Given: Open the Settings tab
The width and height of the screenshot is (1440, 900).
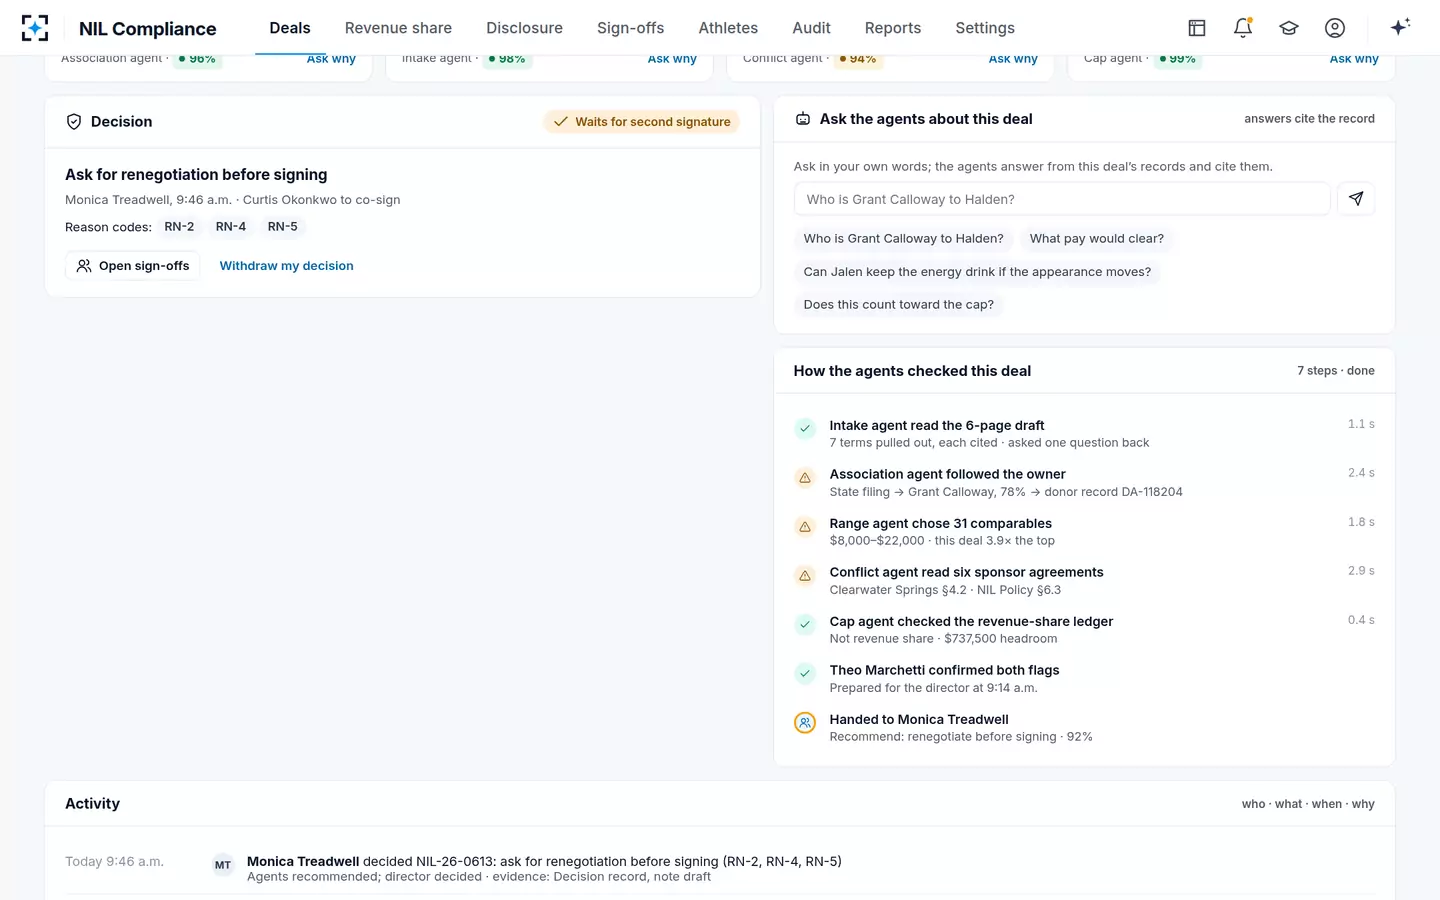Looking at the screenshot, I should (x=985, y=28).
